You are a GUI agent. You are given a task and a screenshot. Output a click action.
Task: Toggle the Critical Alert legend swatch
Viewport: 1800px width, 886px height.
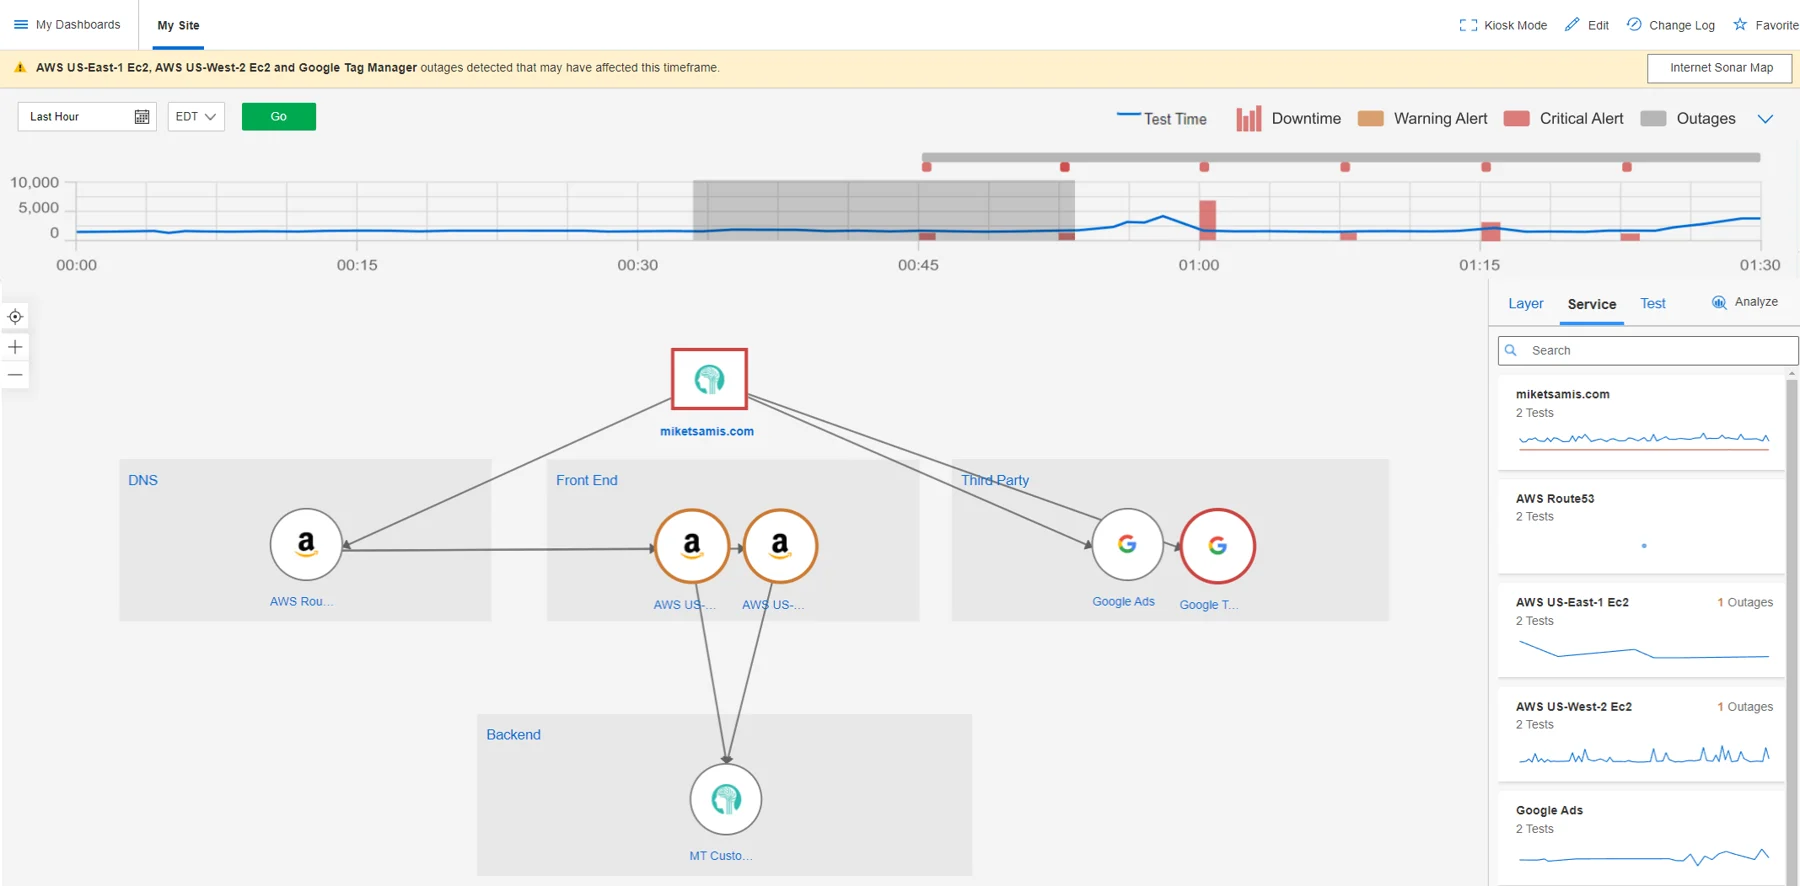(x=1517, y=118)
